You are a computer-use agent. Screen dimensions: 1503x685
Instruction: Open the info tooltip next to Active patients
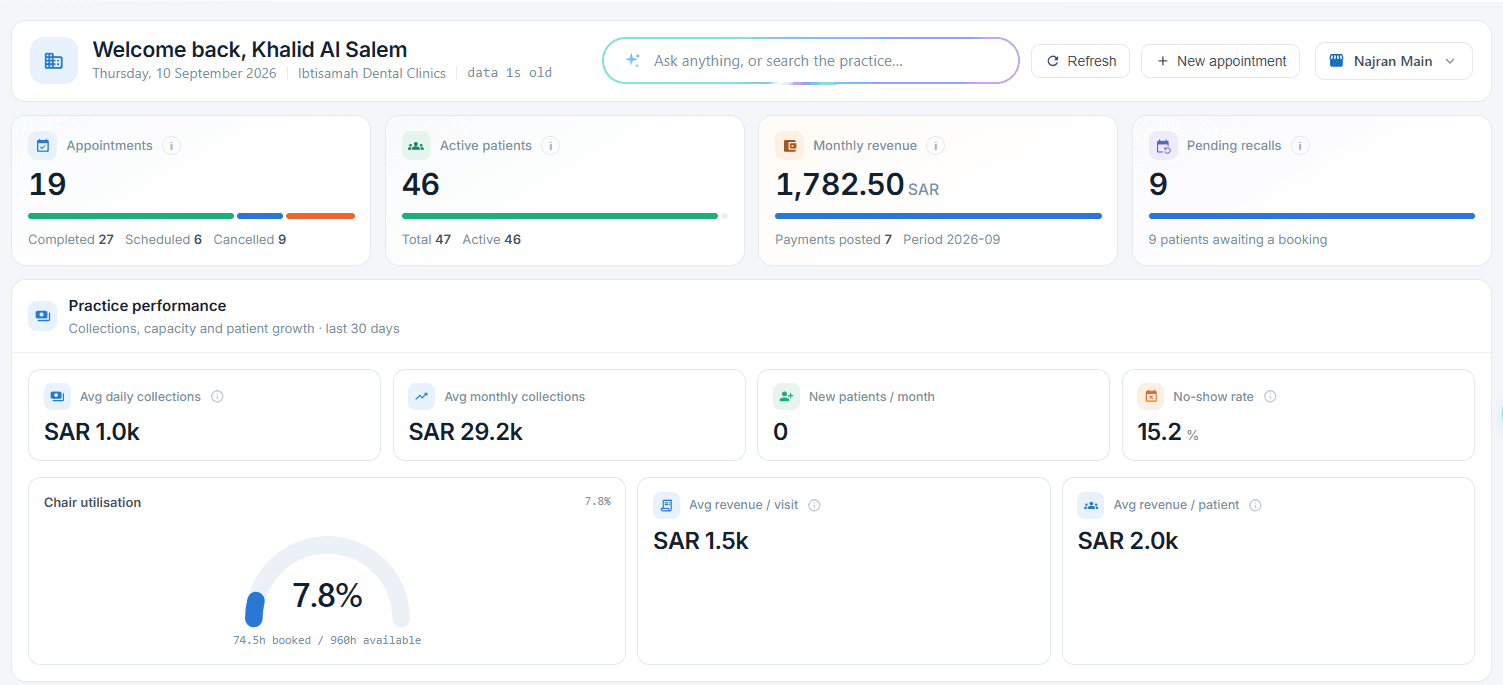point(550,146)
